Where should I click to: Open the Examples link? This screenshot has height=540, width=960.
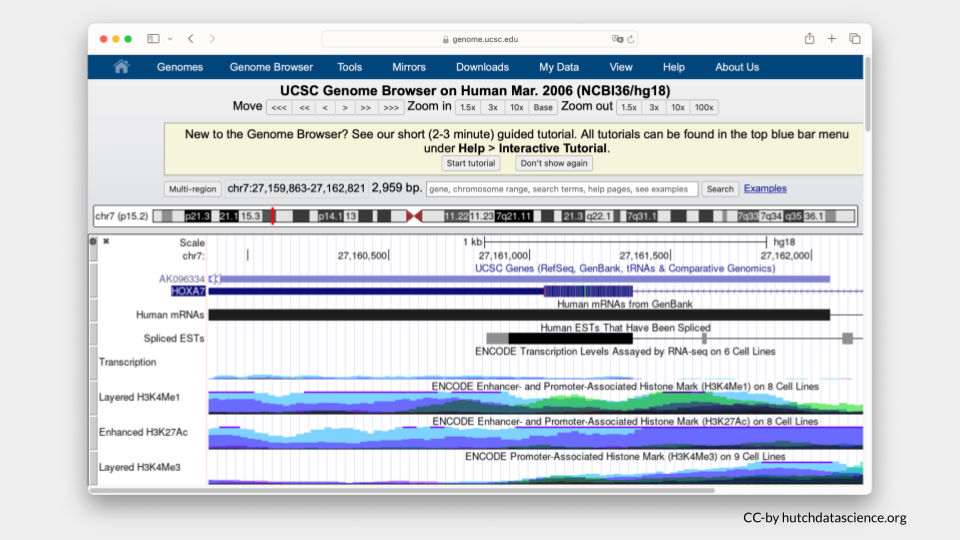tap(765, 189)
